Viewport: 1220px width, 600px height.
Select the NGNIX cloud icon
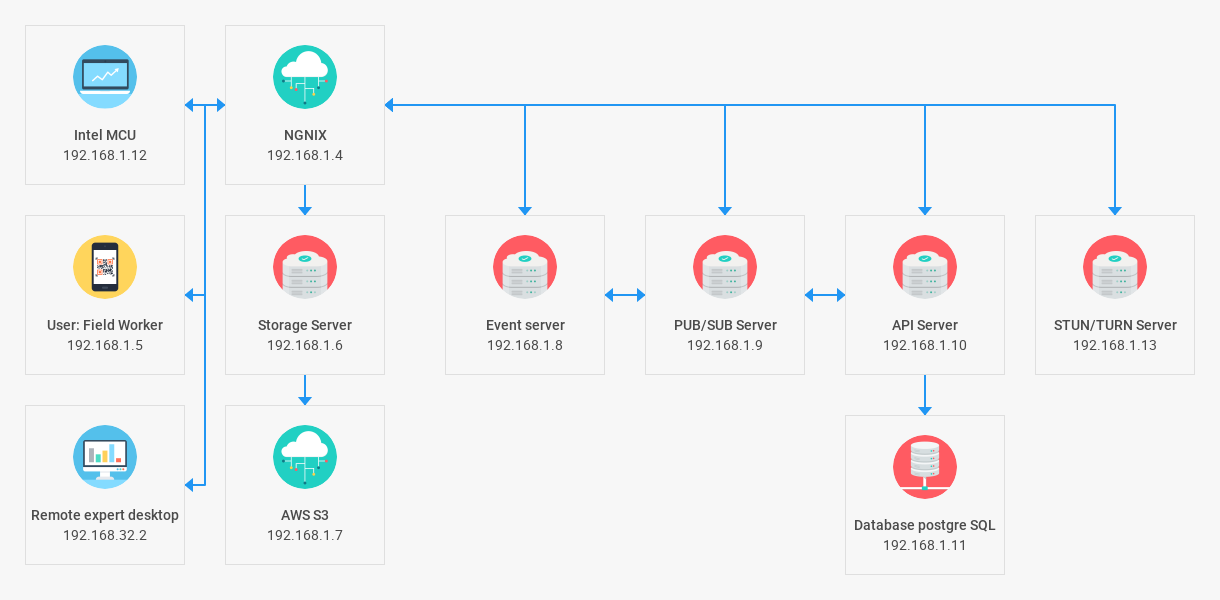(305, 77)
